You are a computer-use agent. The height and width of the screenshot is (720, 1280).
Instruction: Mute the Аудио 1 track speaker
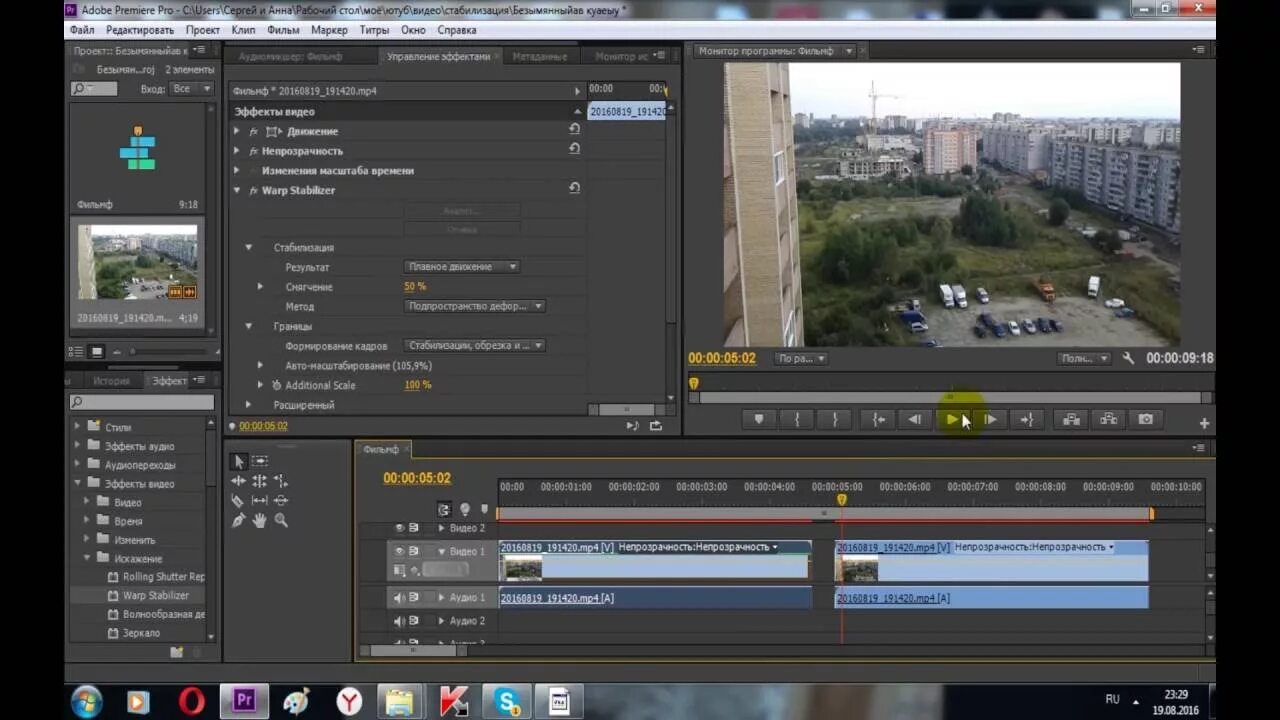click(x=399, y=598)
